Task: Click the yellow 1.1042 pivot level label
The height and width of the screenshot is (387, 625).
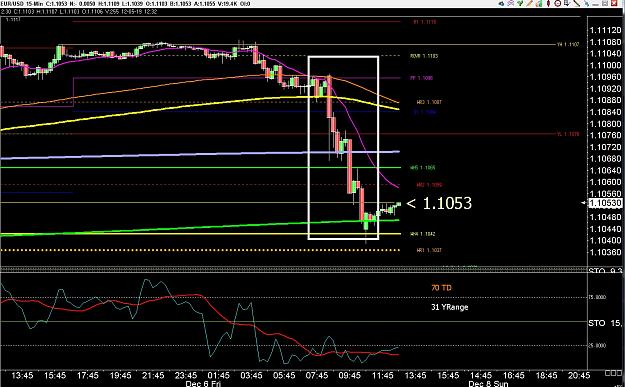Action: tap(423, 234)
